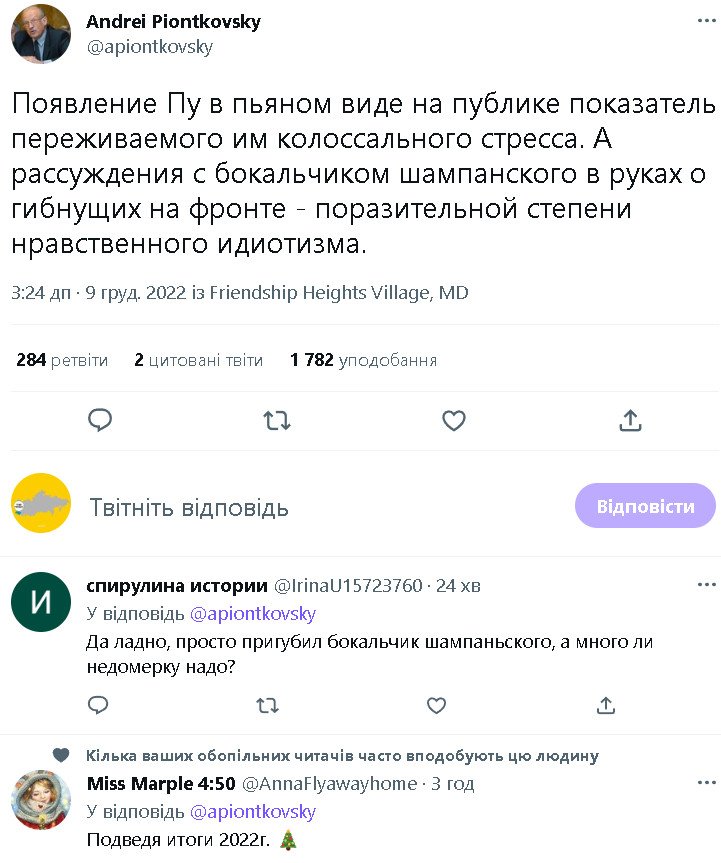
Task: Open more options on Miss Marple reply
Action: coord(706,783)
